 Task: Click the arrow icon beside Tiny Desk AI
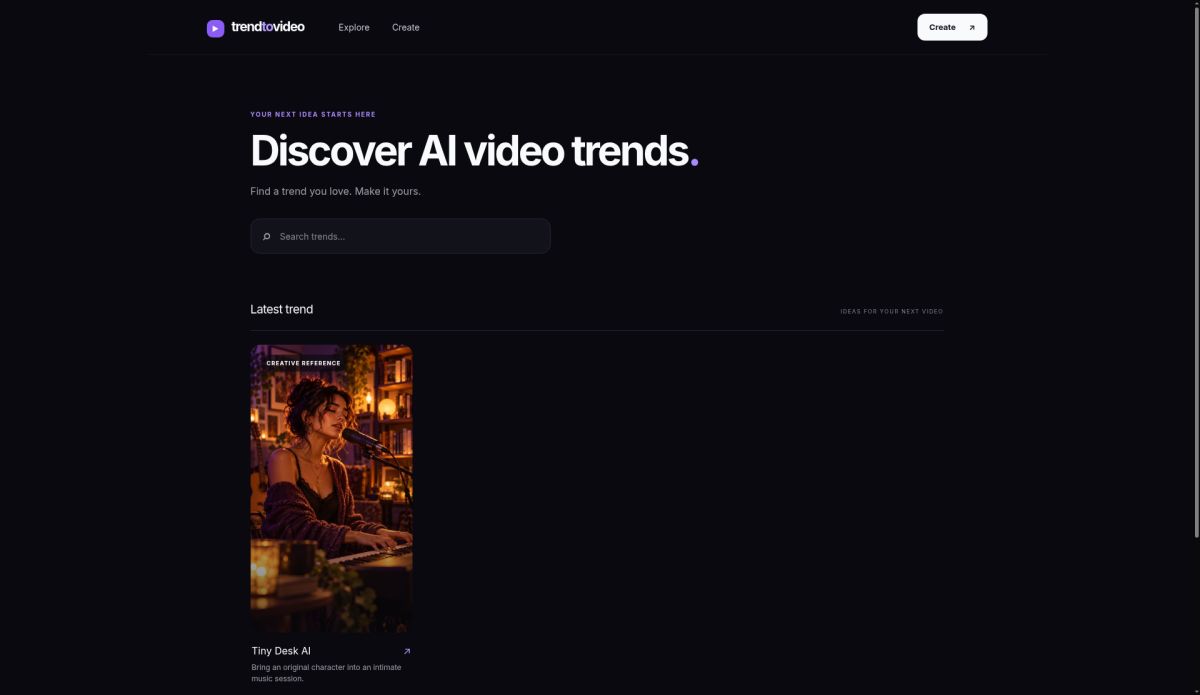pyautogui.click(x=406, y=651)
